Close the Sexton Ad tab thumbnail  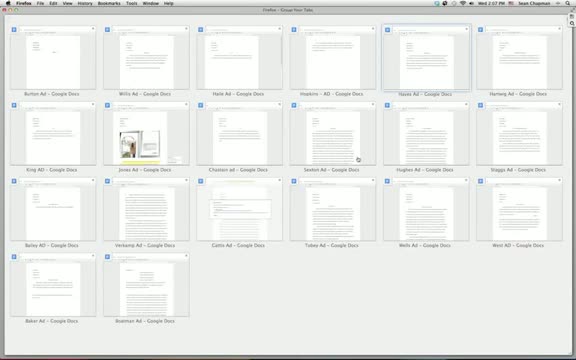tap(373, 105)
